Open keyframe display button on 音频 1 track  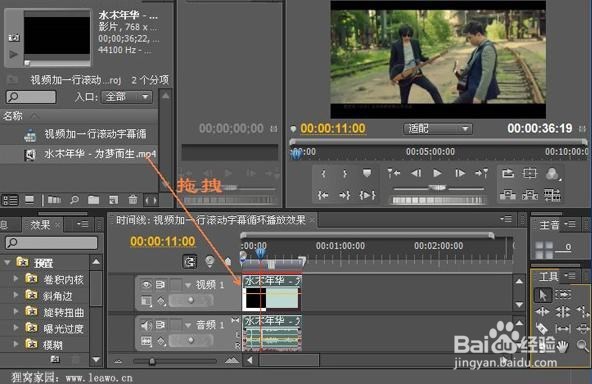[162, 342]
